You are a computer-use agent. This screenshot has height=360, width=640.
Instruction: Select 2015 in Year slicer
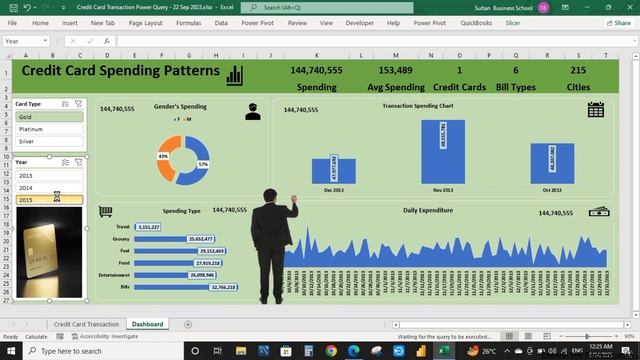tap(49, 200)
